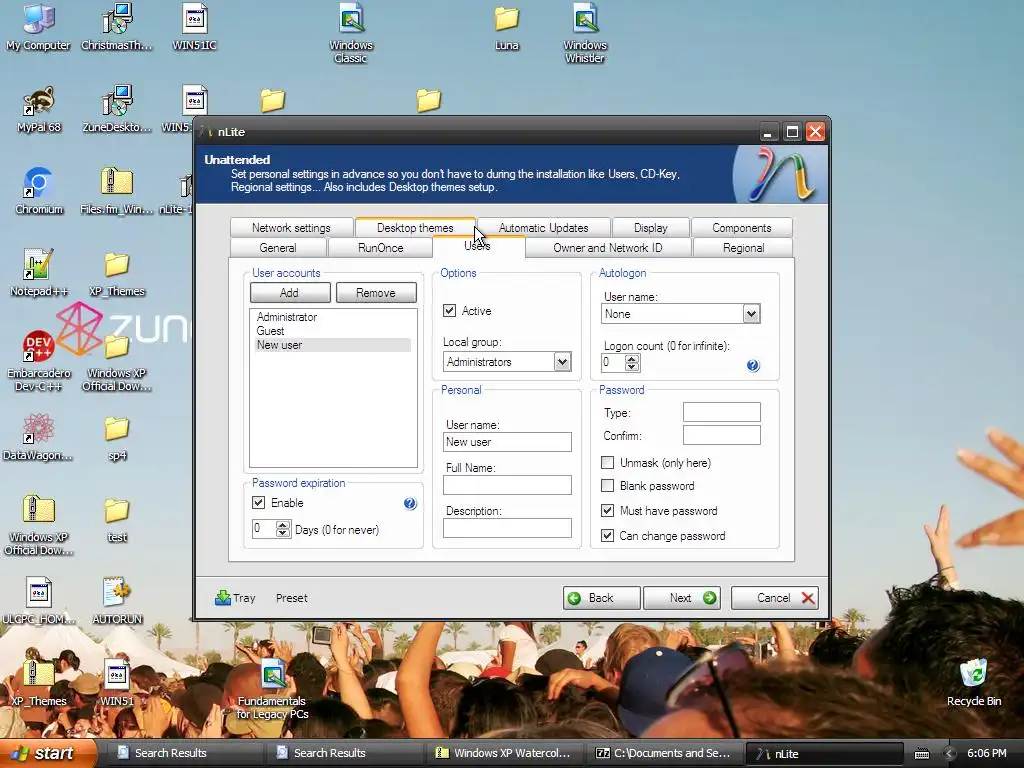
Task: Open the Luna folder
Action: (x=506, y=27)
